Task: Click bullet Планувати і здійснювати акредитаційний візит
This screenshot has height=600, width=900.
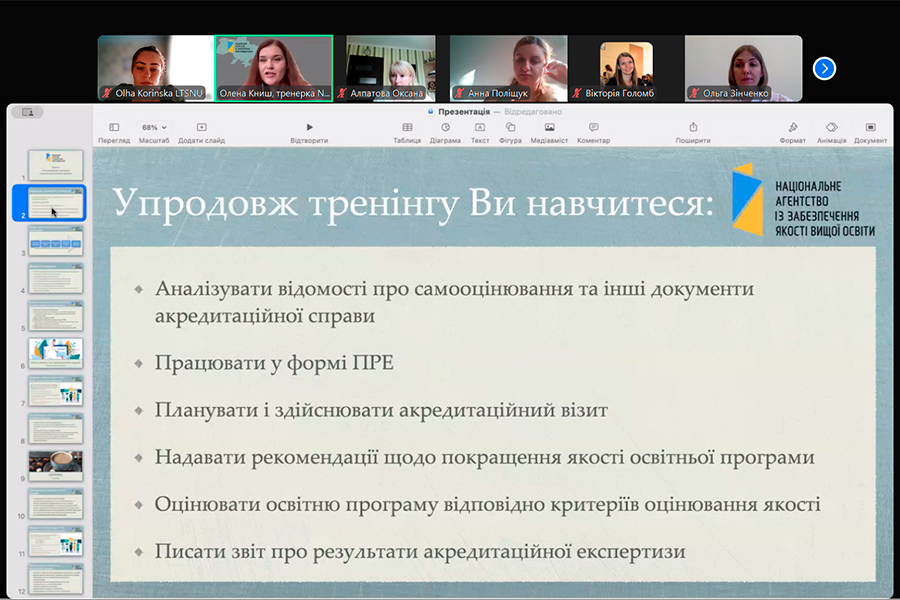Action: [x=381, y=410]
